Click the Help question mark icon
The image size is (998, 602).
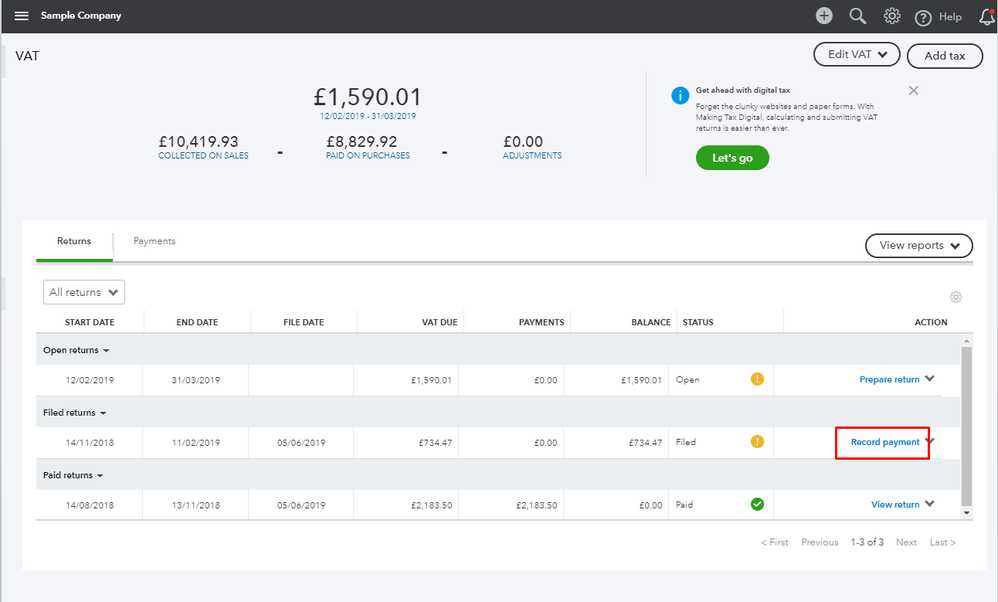point(923,17)
